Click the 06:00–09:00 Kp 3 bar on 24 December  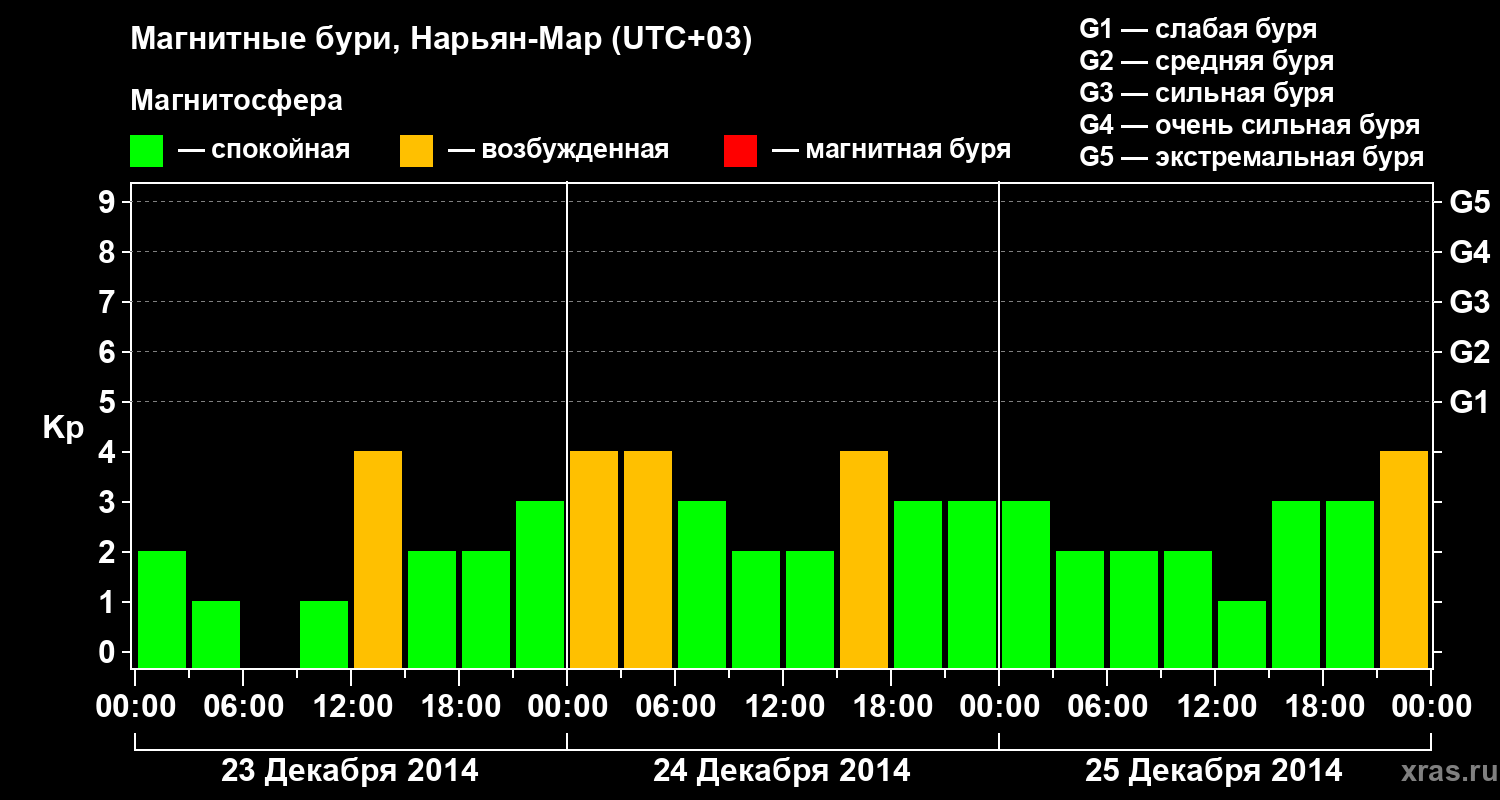coord(702,584)
